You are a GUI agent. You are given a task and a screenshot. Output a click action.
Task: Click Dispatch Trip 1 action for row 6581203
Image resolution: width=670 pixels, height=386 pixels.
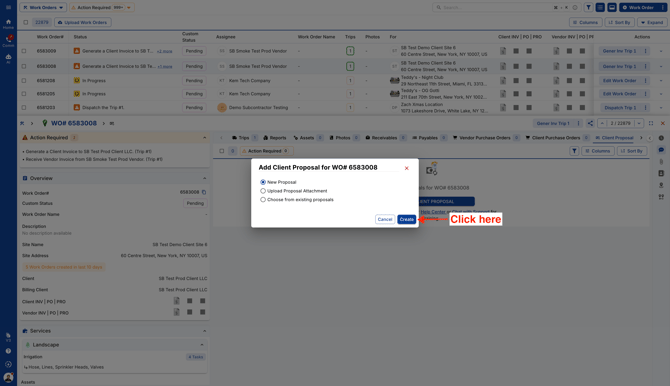(620, 108)
